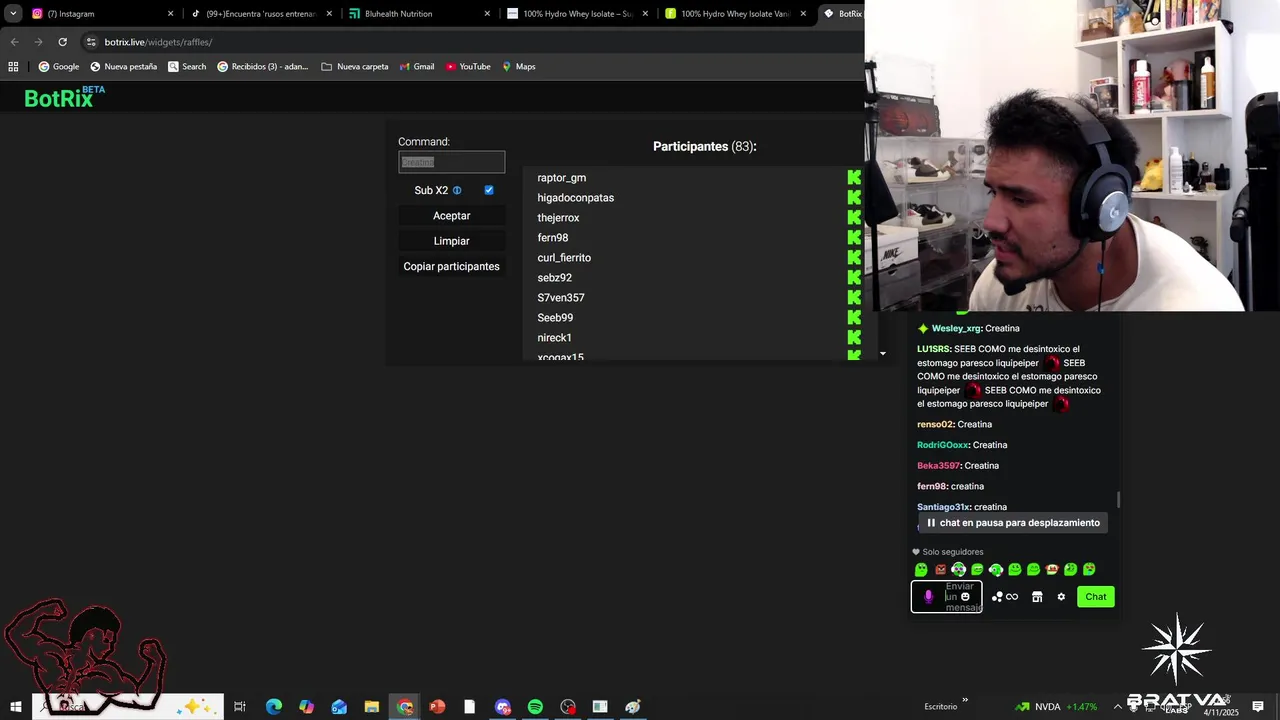
Task: Click the participants list down scroll arrow
Action: click(x=882, y=353)
